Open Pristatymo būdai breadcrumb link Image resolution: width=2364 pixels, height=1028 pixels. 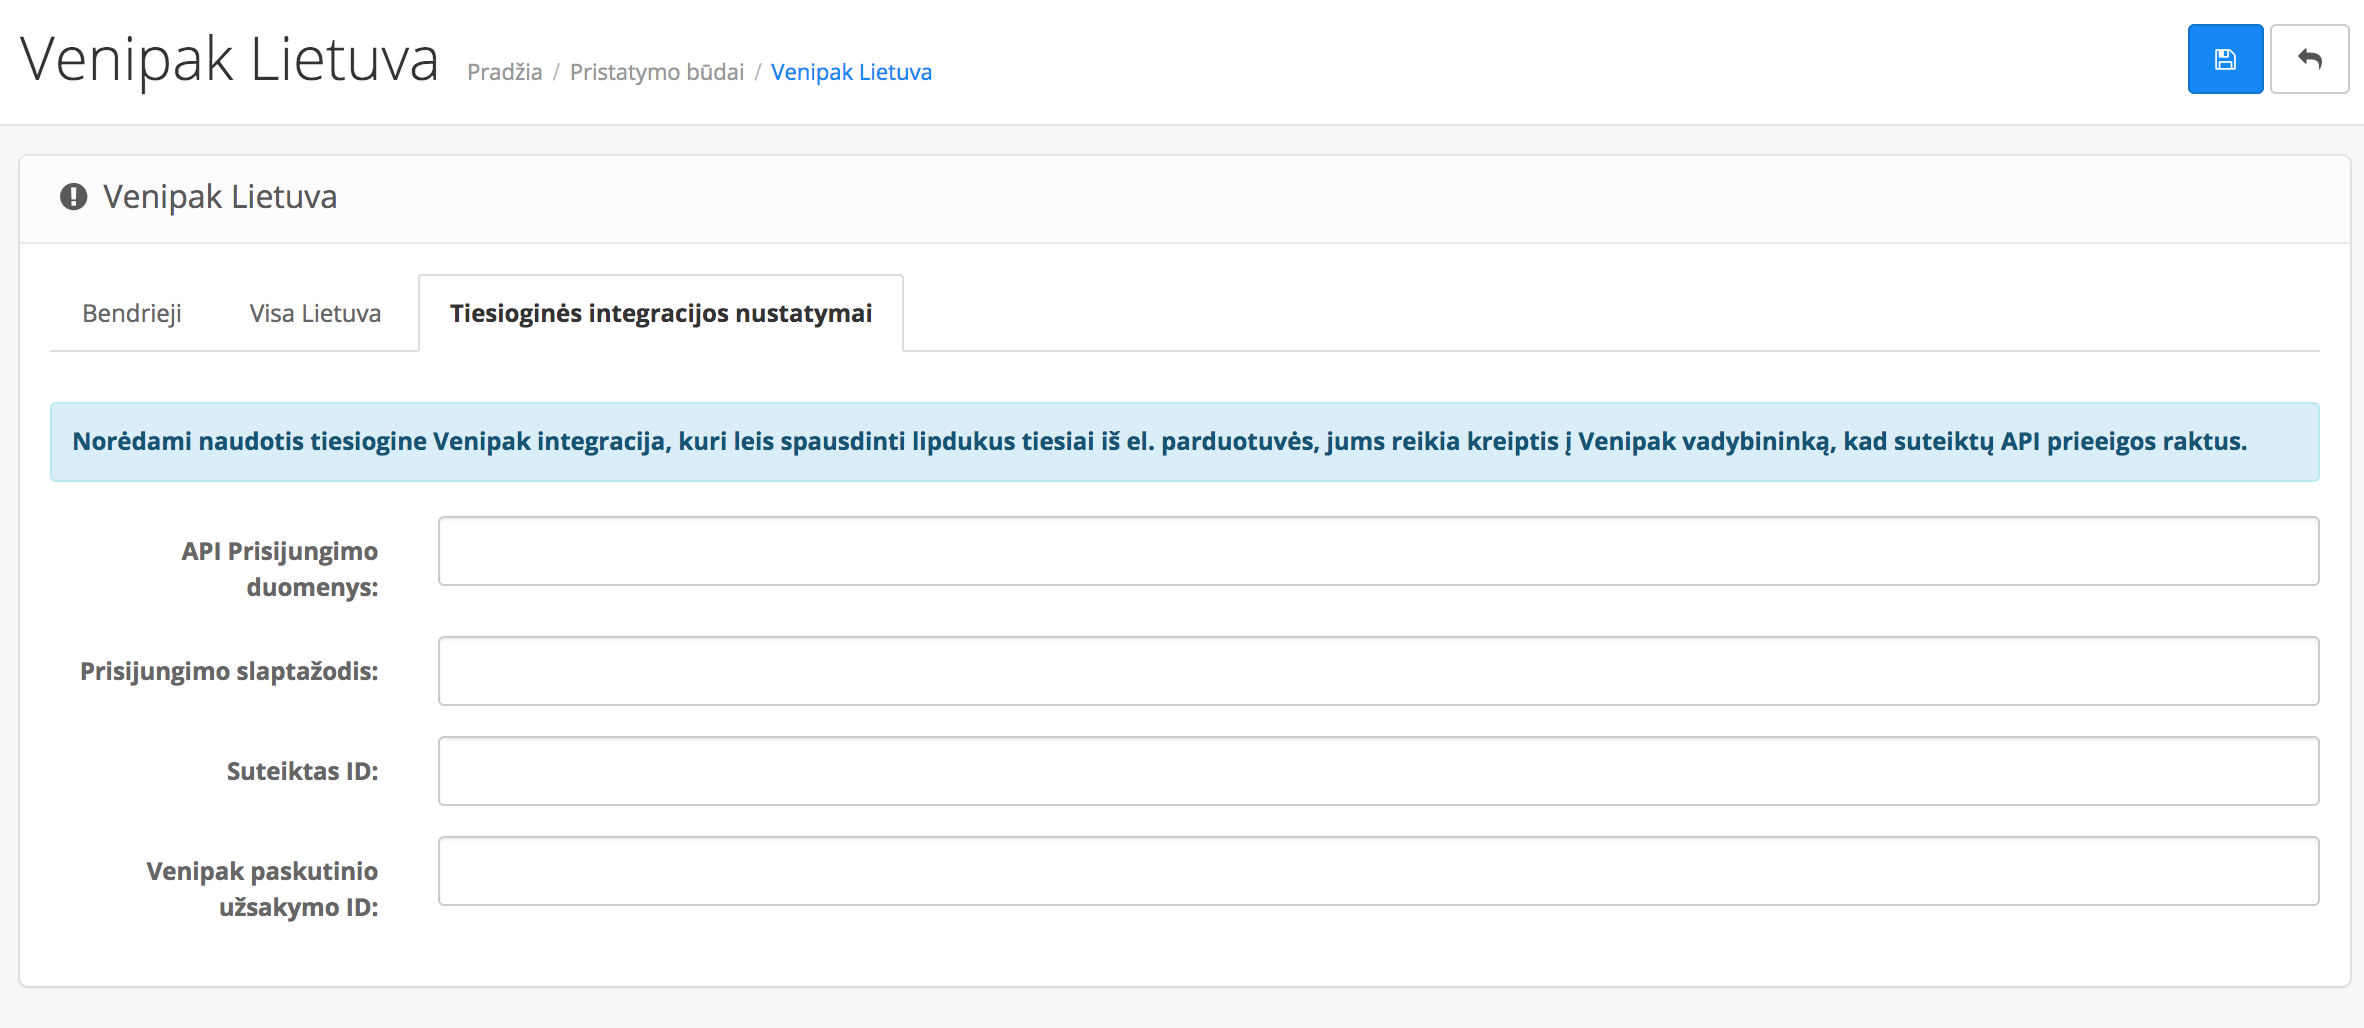coord(657,72)
